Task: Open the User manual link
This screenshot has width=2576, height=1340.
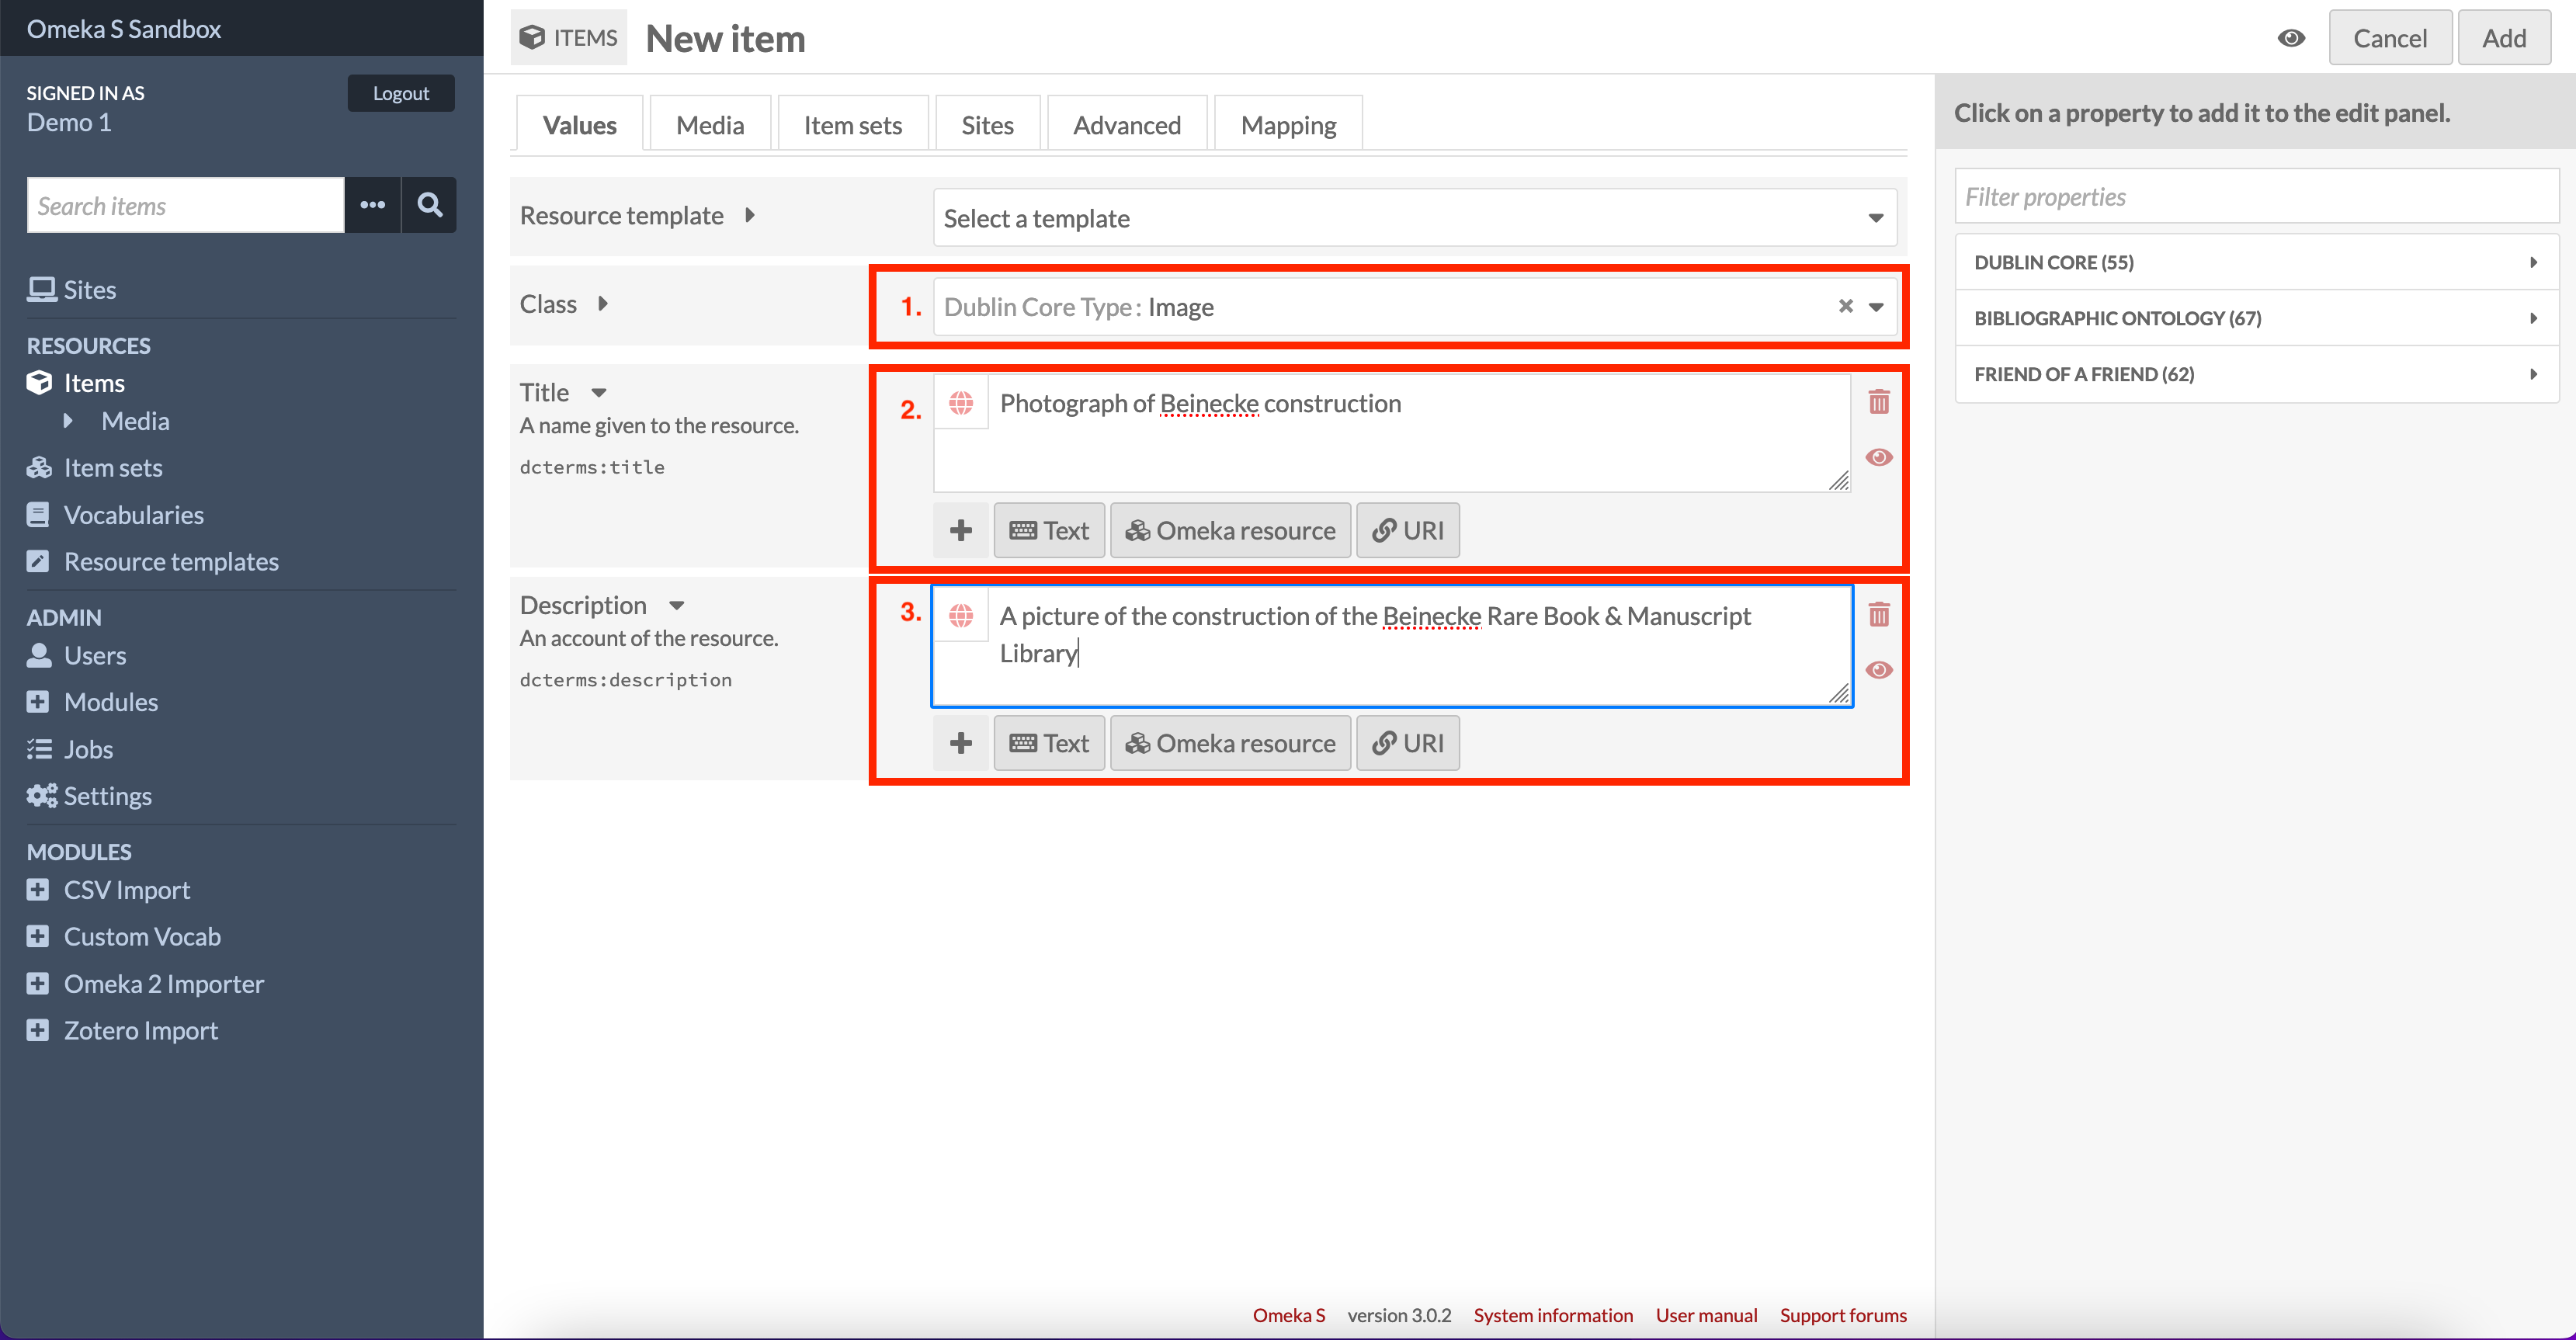Action: tap(1706, 1315)
